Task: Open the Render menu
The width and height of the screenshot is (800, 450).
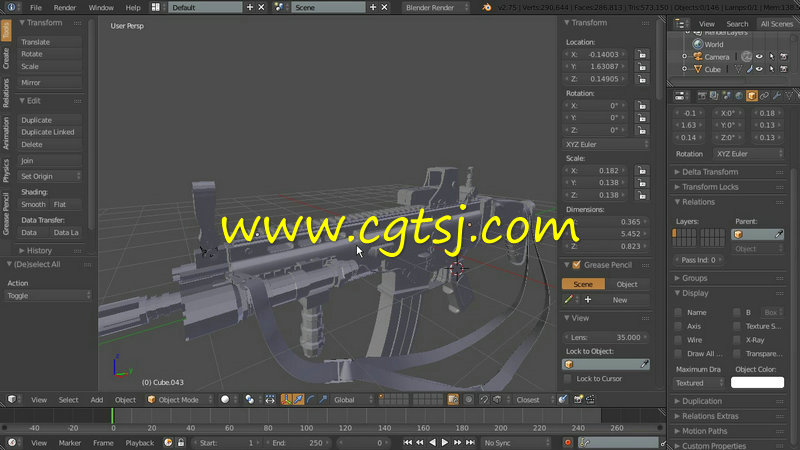Action: [x=65, y=8]
